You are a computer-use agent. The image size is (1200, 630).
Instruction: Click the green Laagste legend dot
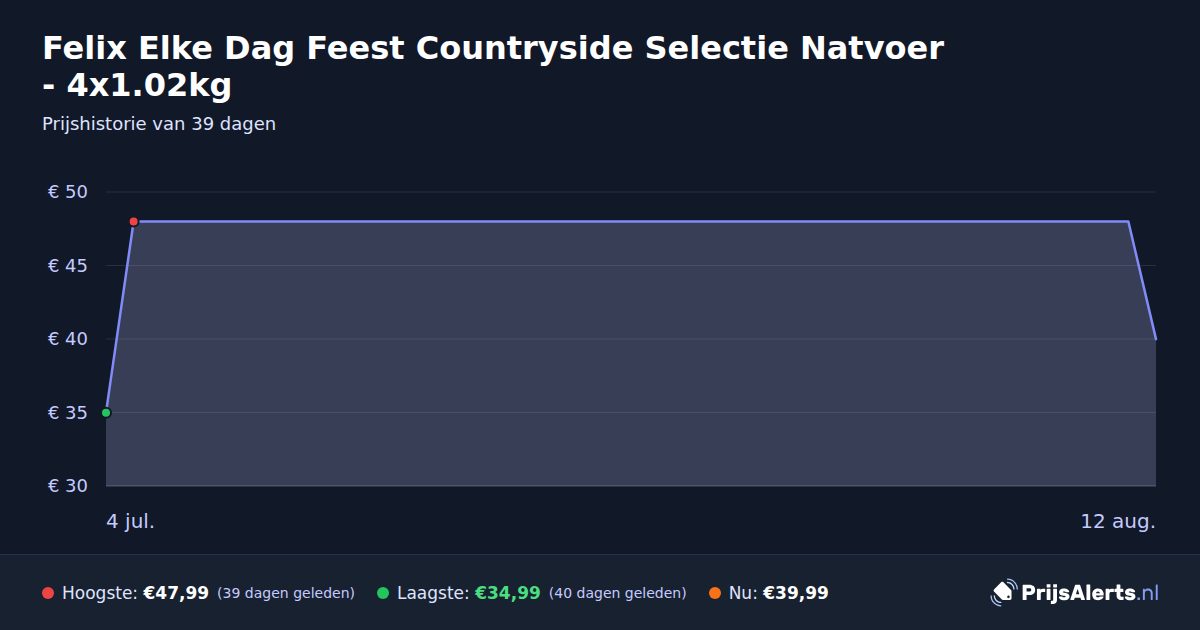[x=383, y=593]
